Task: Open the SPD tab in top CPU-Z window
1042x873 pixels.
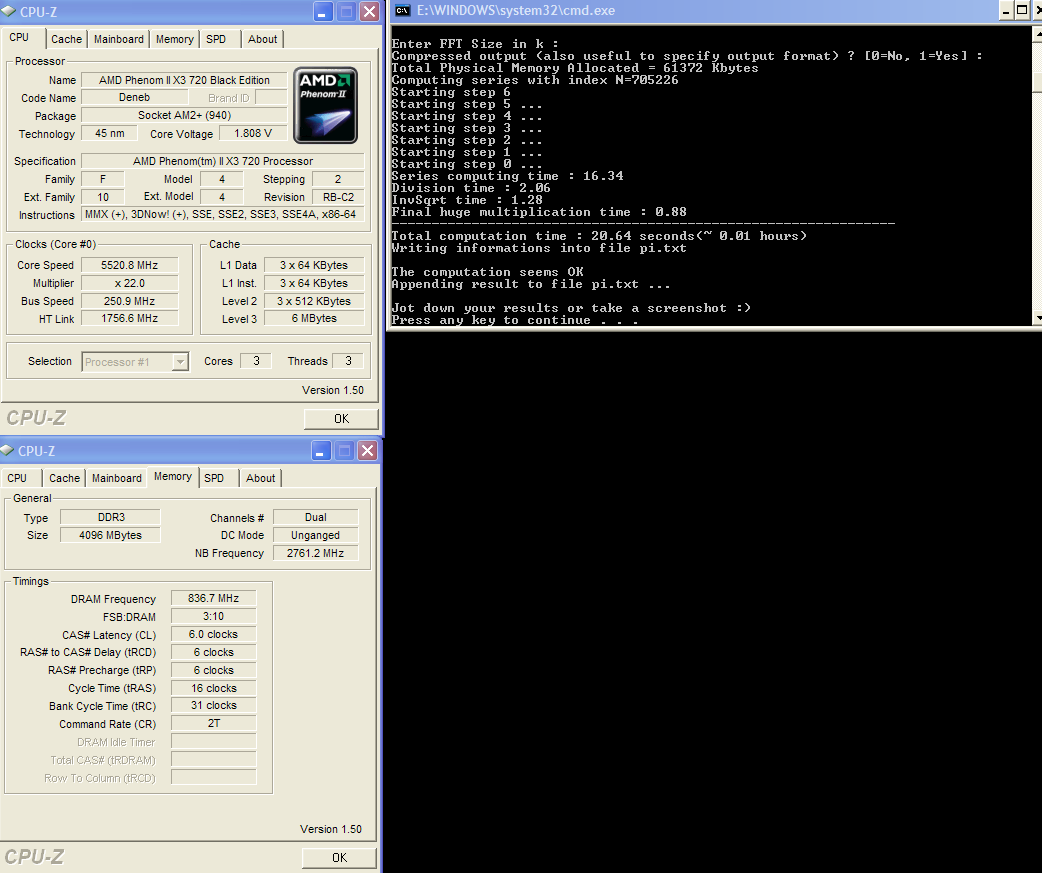Action: point(216,39)
